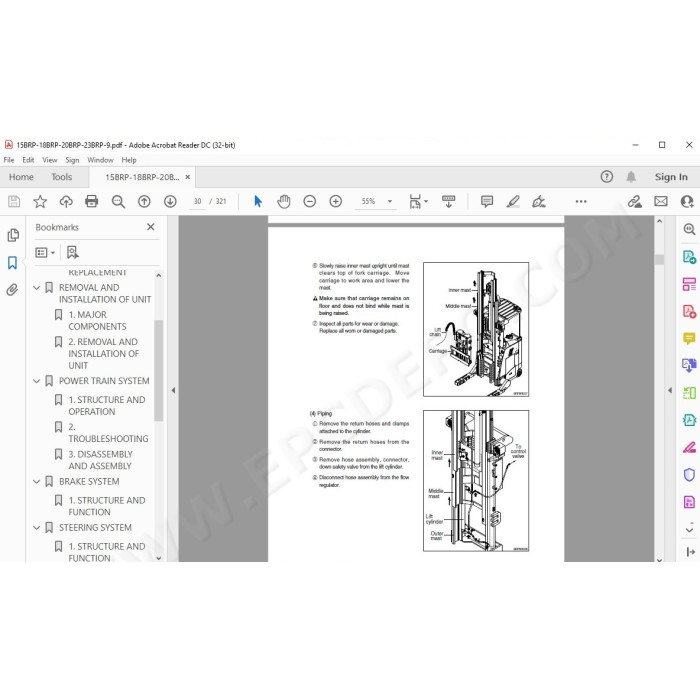Screen dimensions: 700x700
Task: Click the page number field
Action: tap(197, 201)
